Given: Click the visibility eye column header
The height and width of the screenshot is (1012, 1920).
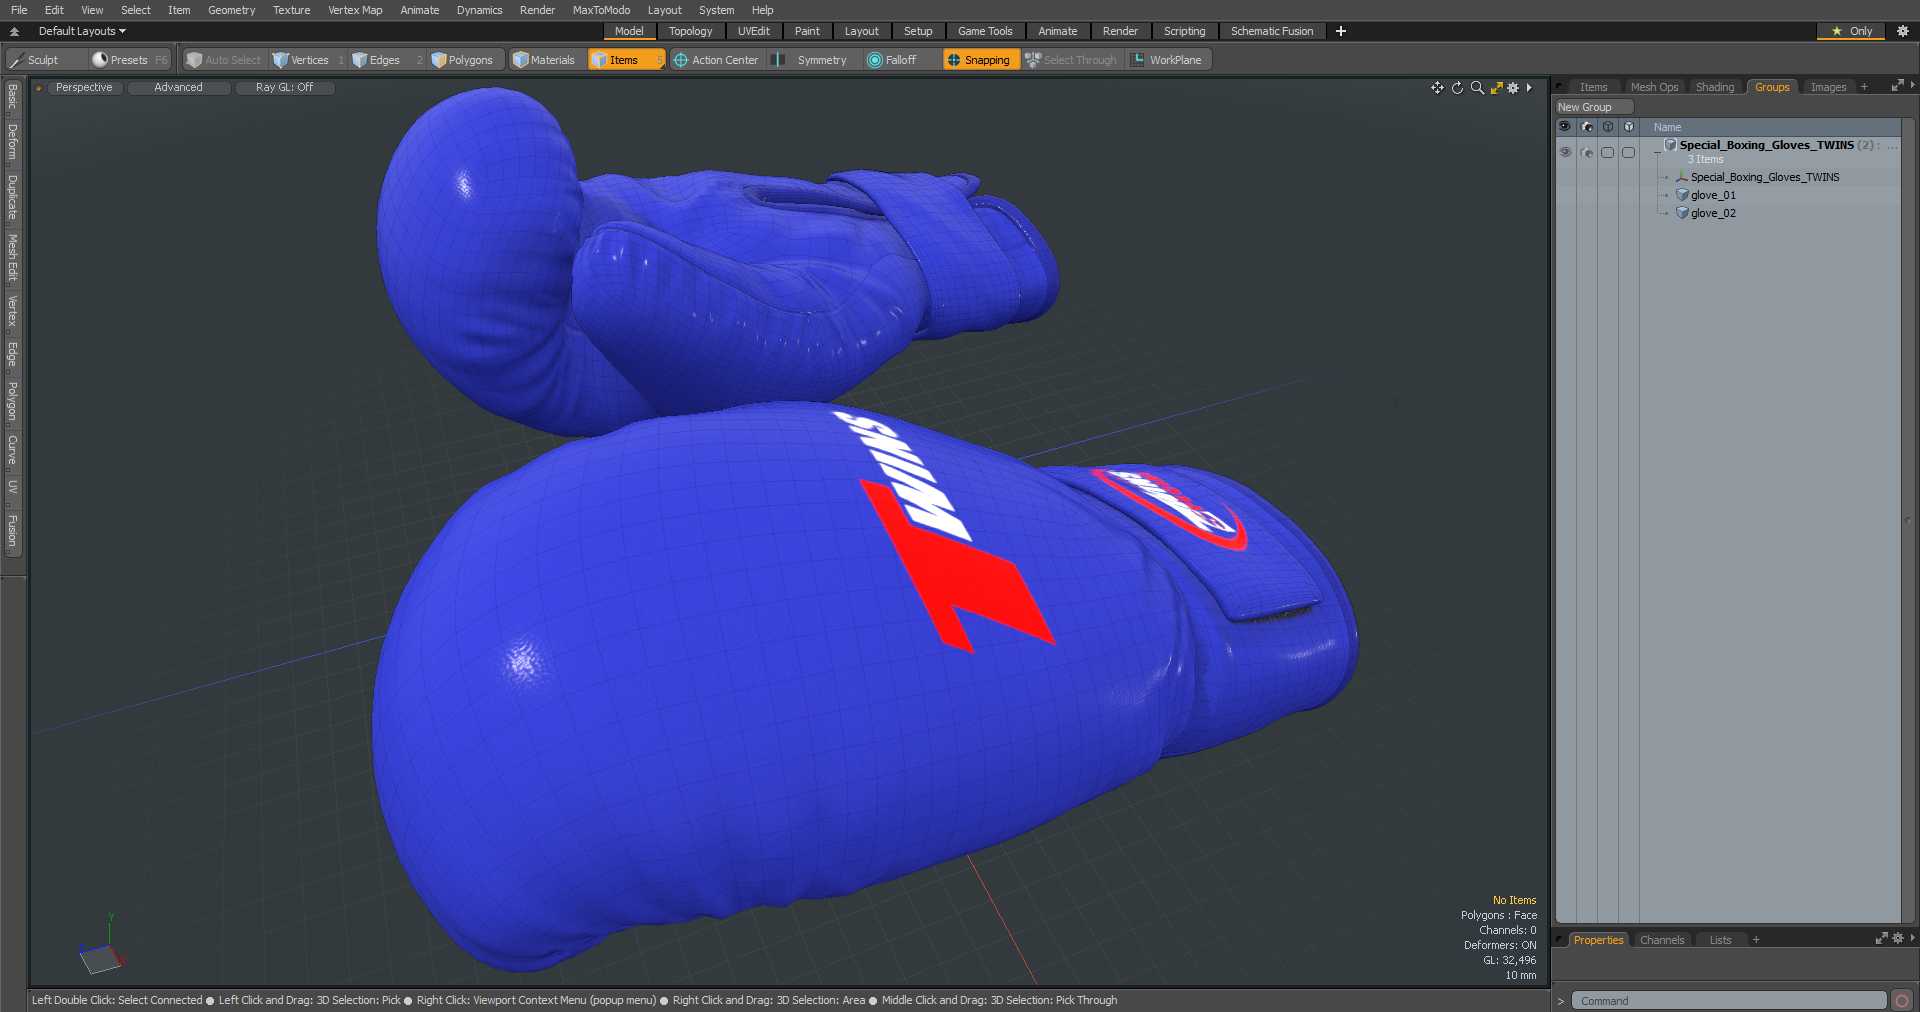Looking at the screenshot, I should click(x=1565, y=127).
